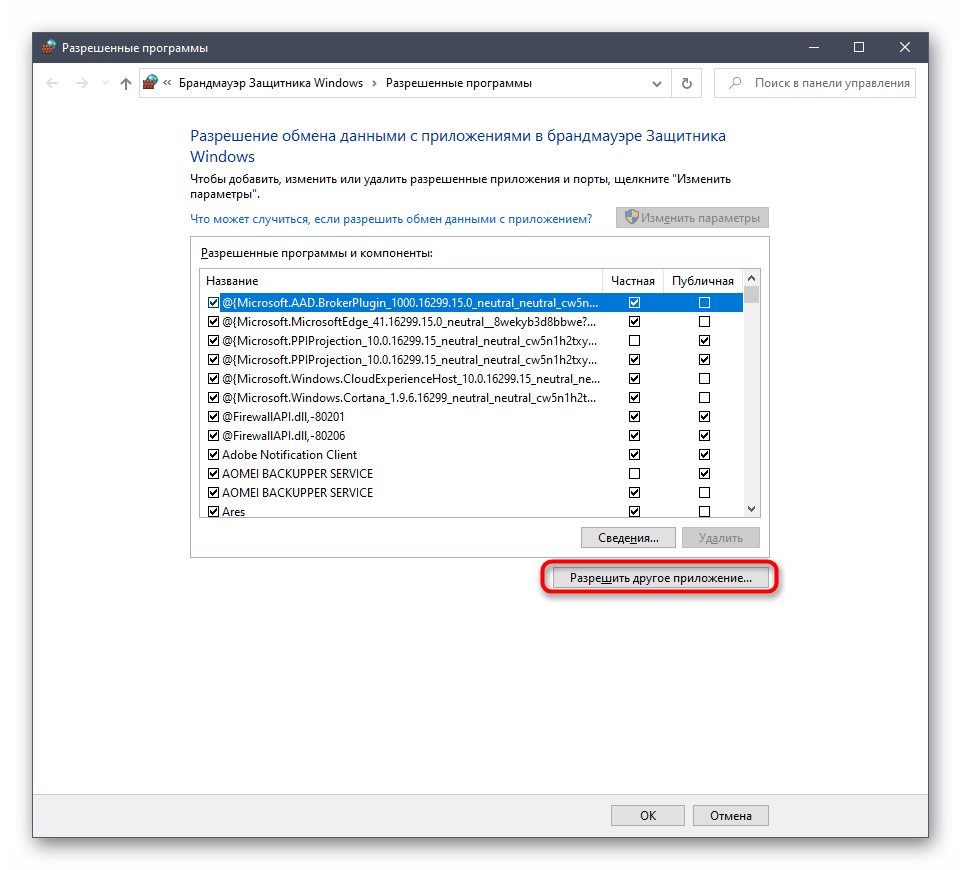Screen dimensions: 961x870
Task: Select Брандмауэр Защитника Windows breadcrumb
Action: coord(270,84)
